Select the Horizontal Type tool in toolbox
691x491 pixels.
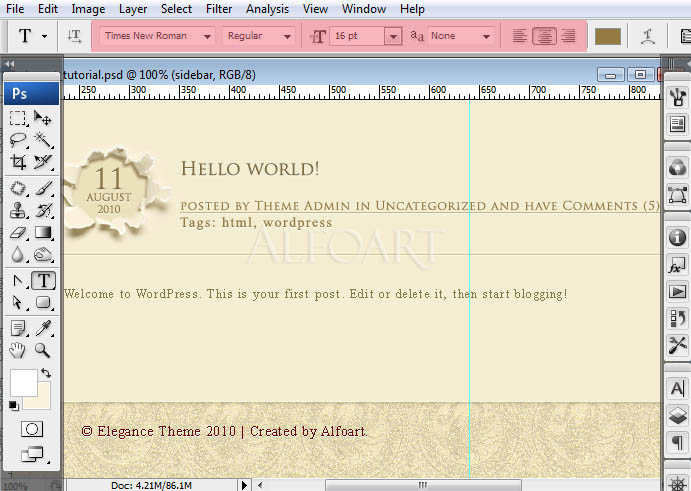tap(43, 281)
